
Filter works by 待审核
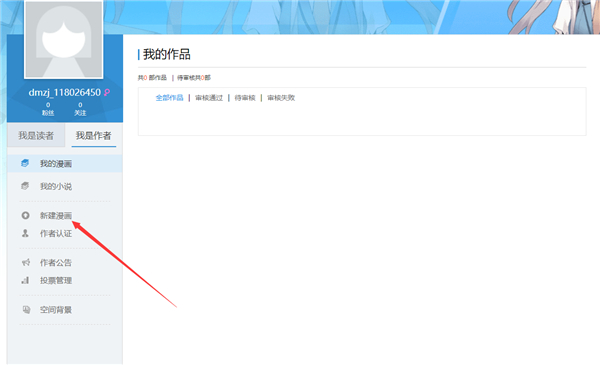[245, 98]
